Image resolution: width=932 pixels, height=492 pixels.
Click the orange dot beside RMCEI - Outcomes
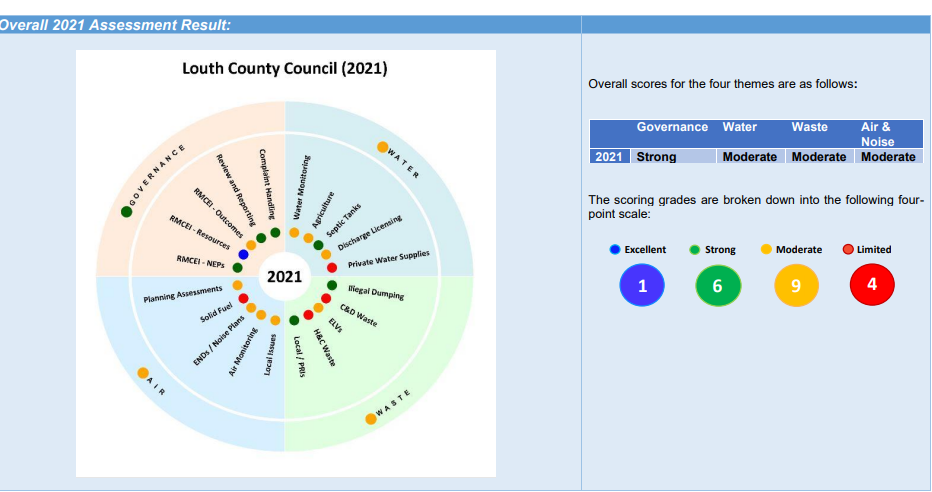coord(251,245)
